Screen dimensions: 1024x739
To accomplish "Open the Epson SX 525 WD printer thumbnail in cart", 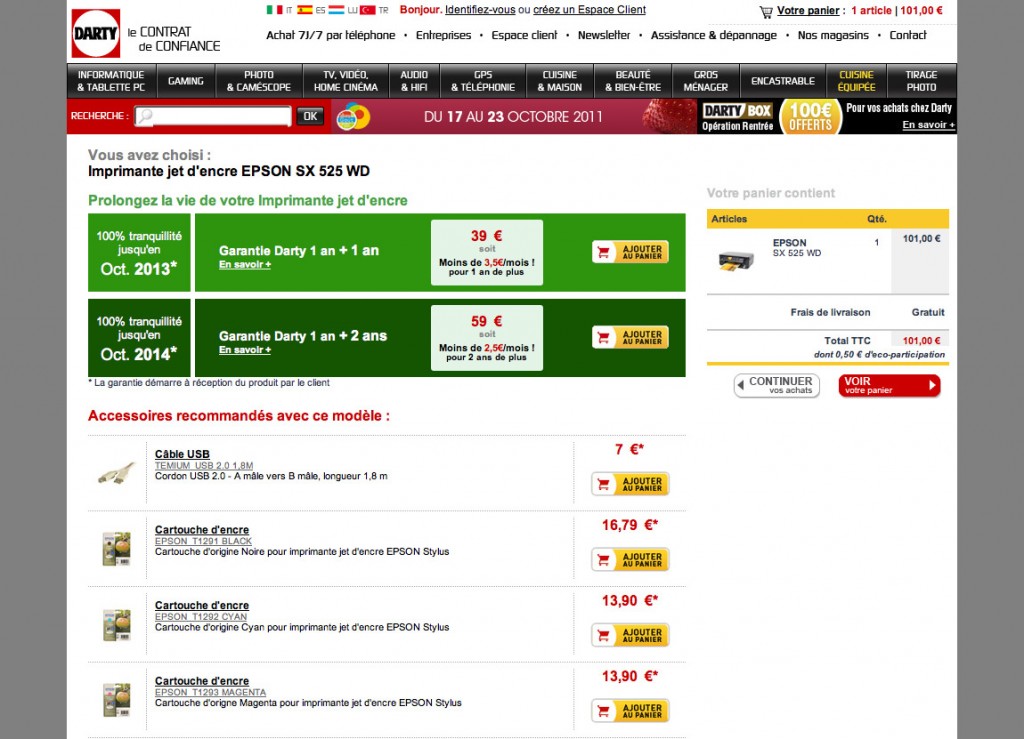I will pos(736,260).
